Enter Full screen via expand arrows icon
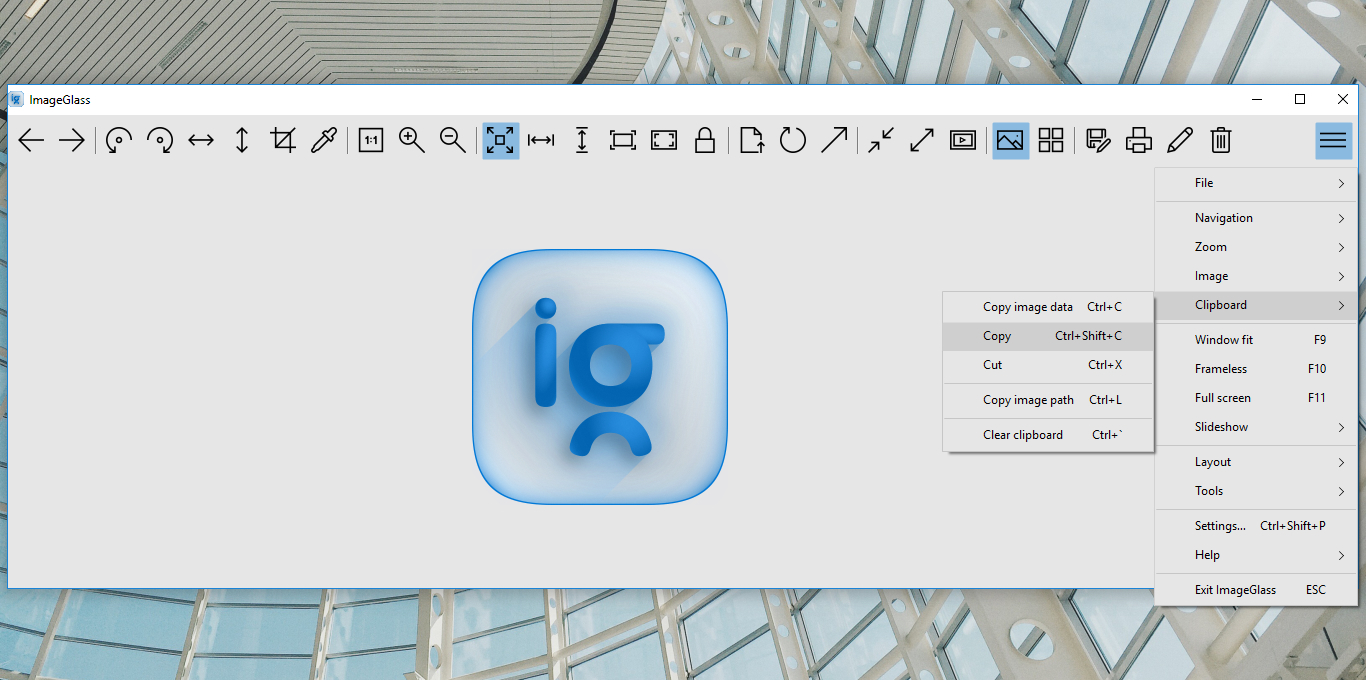Image resolution: width=1366 pixels, height=680 pixels. pyautogui.click(x=922, y=141)
